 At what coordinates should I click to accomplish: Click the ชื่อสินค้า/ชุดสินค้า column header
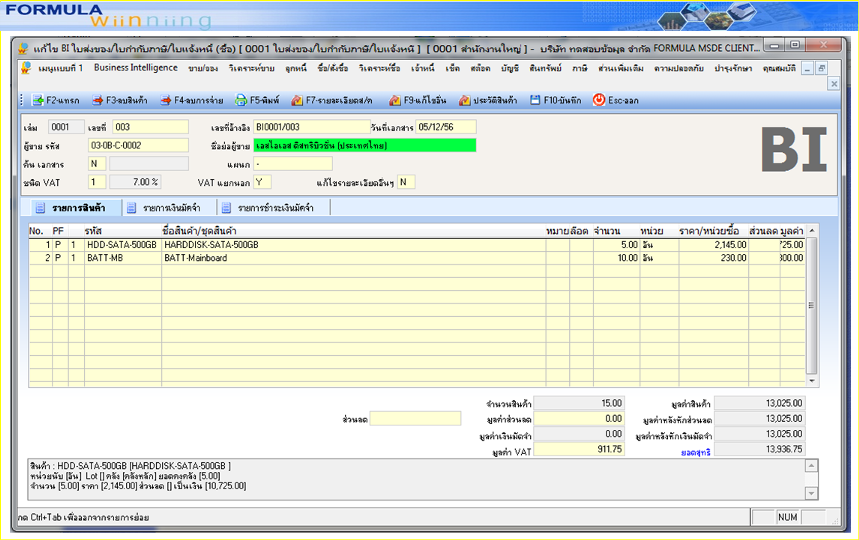coord(199,231)
